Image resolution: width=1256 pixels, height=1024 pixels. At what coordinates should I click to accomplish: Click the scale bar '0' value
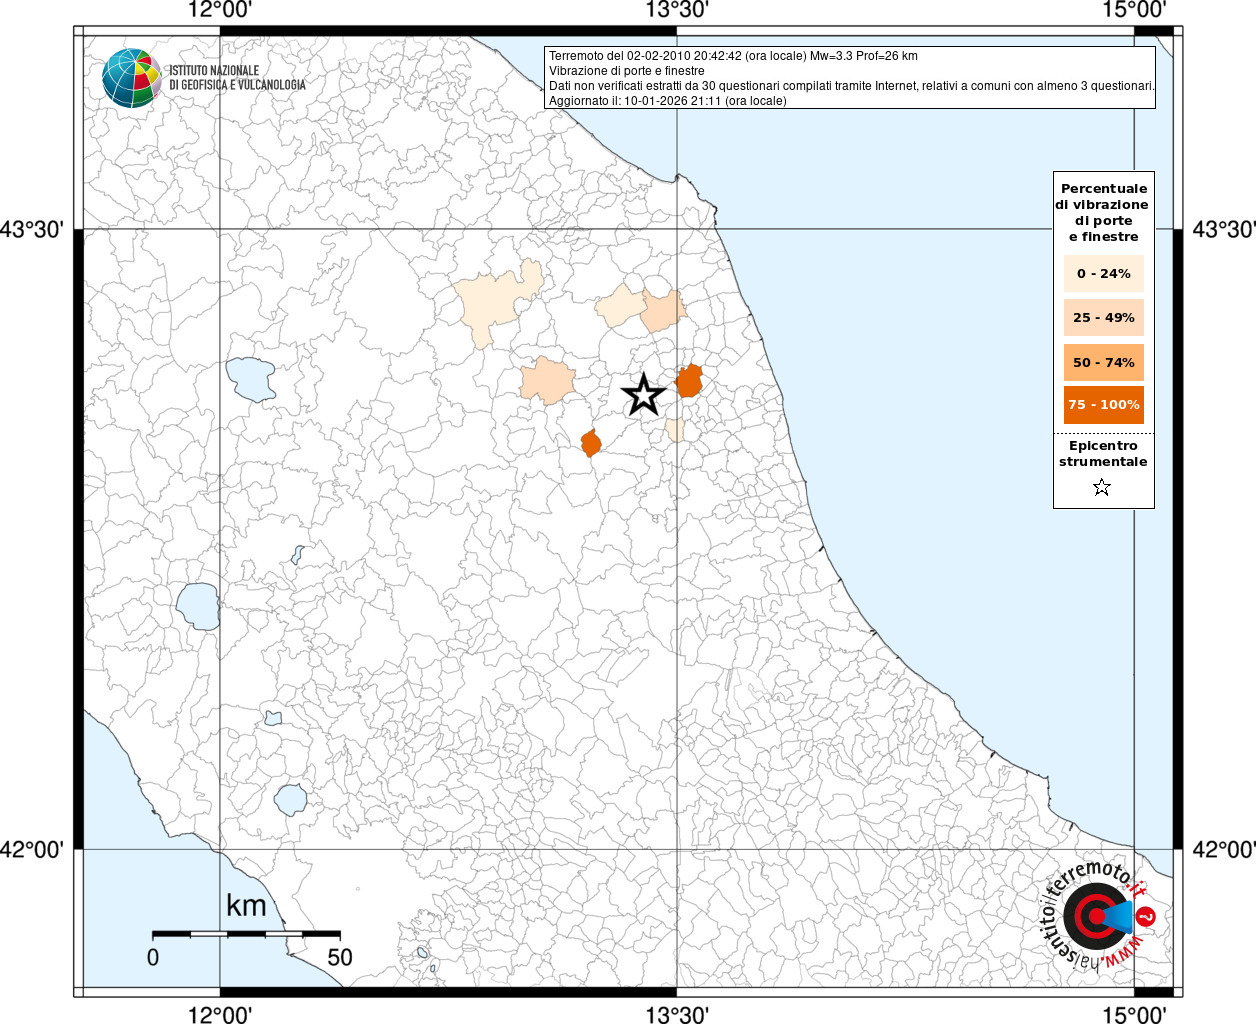(153, 957)
